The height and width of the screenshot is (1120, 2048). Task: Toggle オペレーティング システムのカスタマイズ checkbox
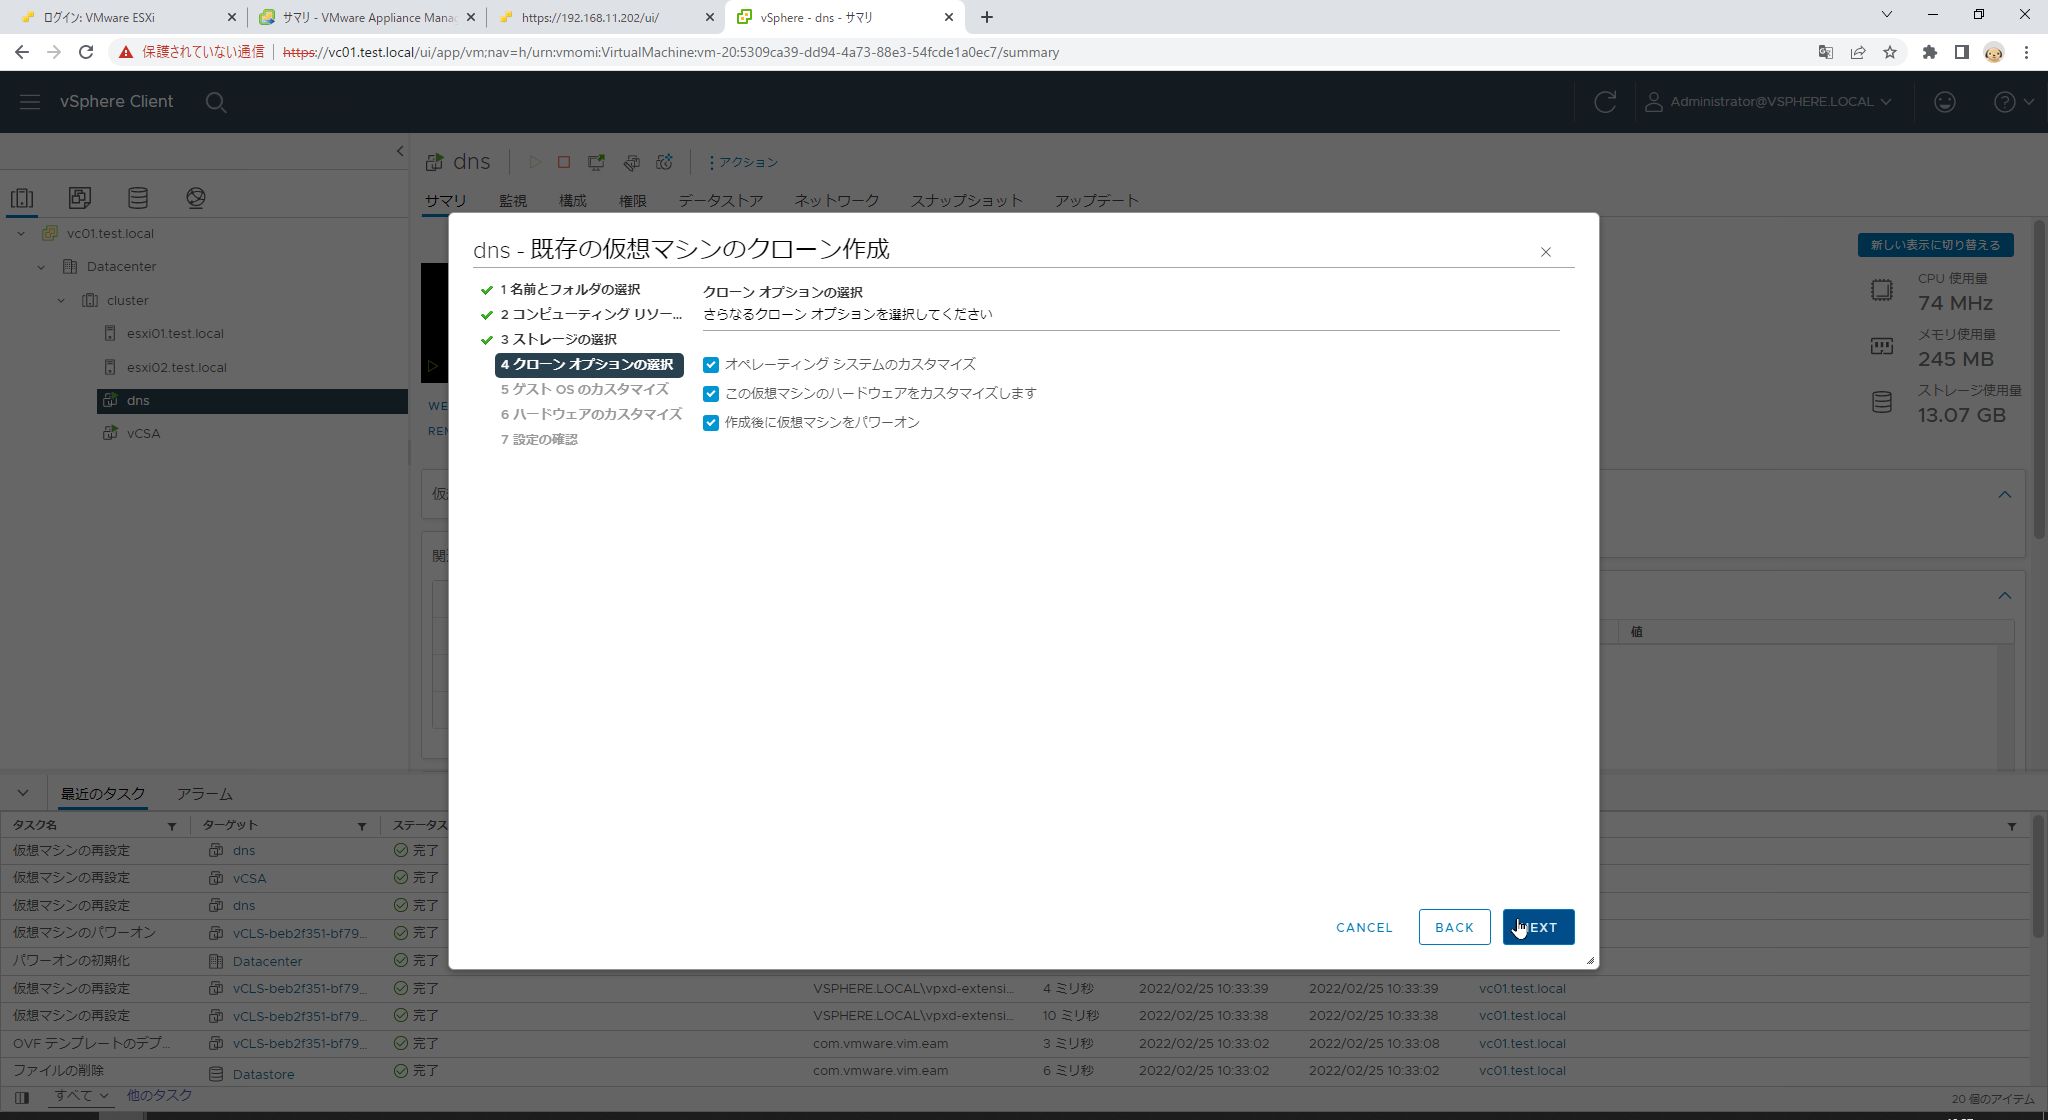pyautogui.click(x=711, y=365)
